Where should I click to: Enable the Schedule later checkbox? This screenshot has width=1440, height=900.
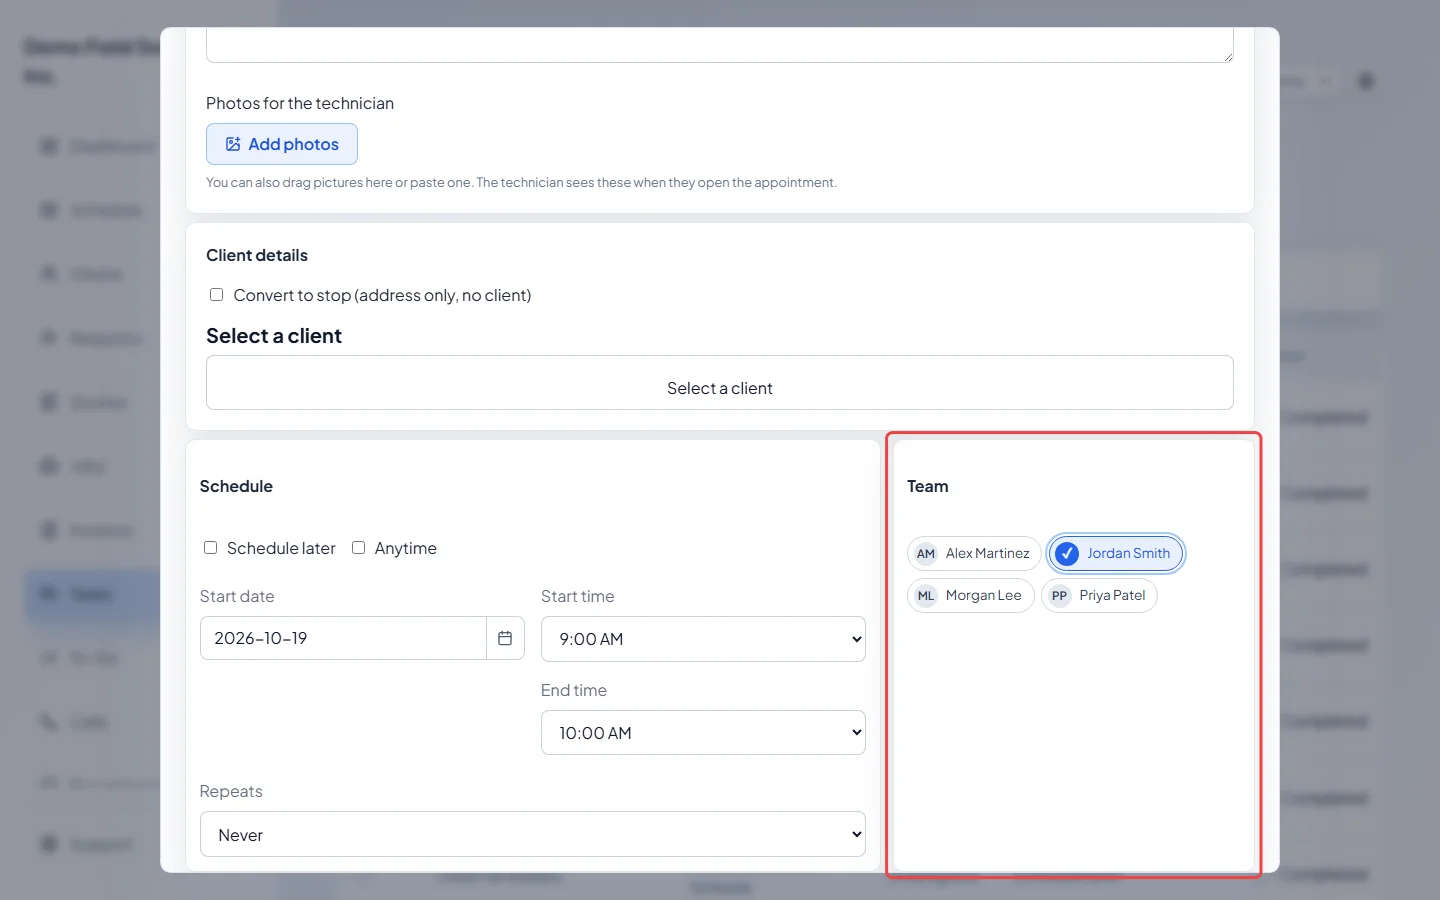click(210, 548)
